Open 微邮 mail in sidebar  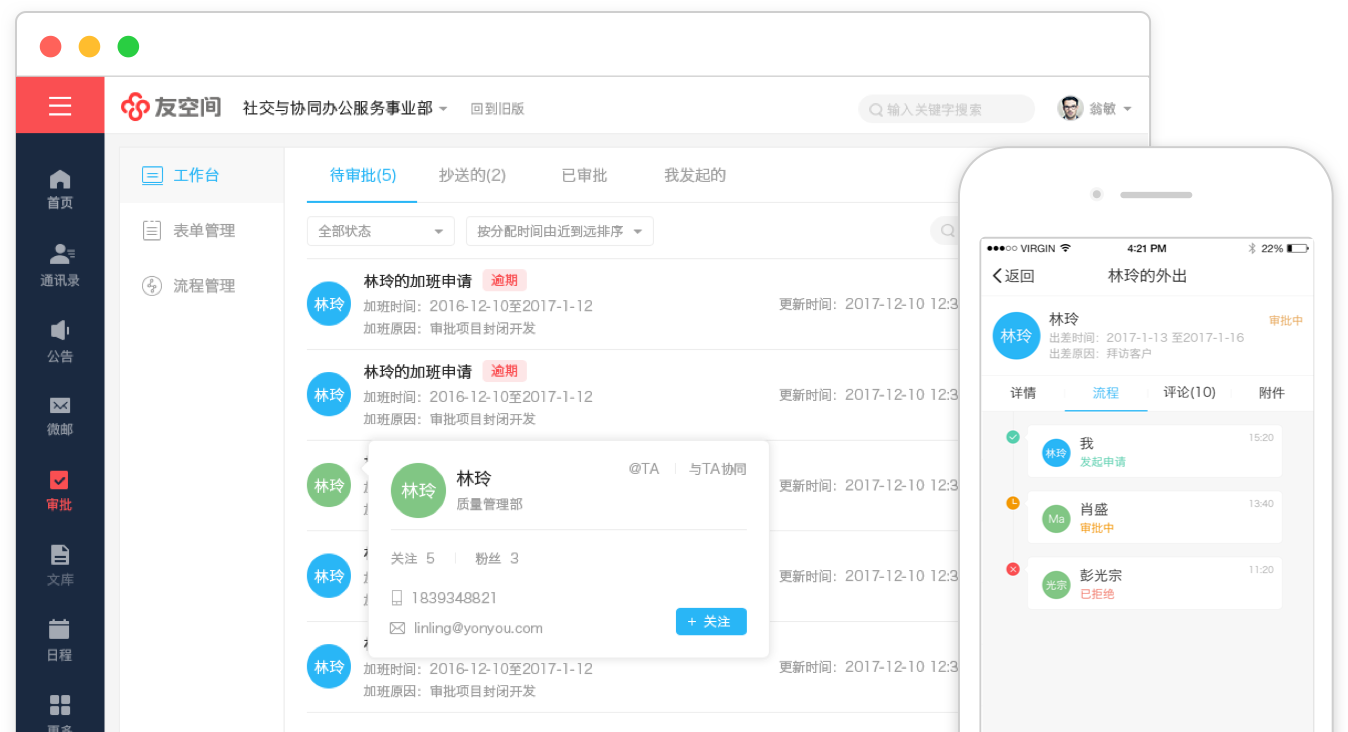point(60,416)
